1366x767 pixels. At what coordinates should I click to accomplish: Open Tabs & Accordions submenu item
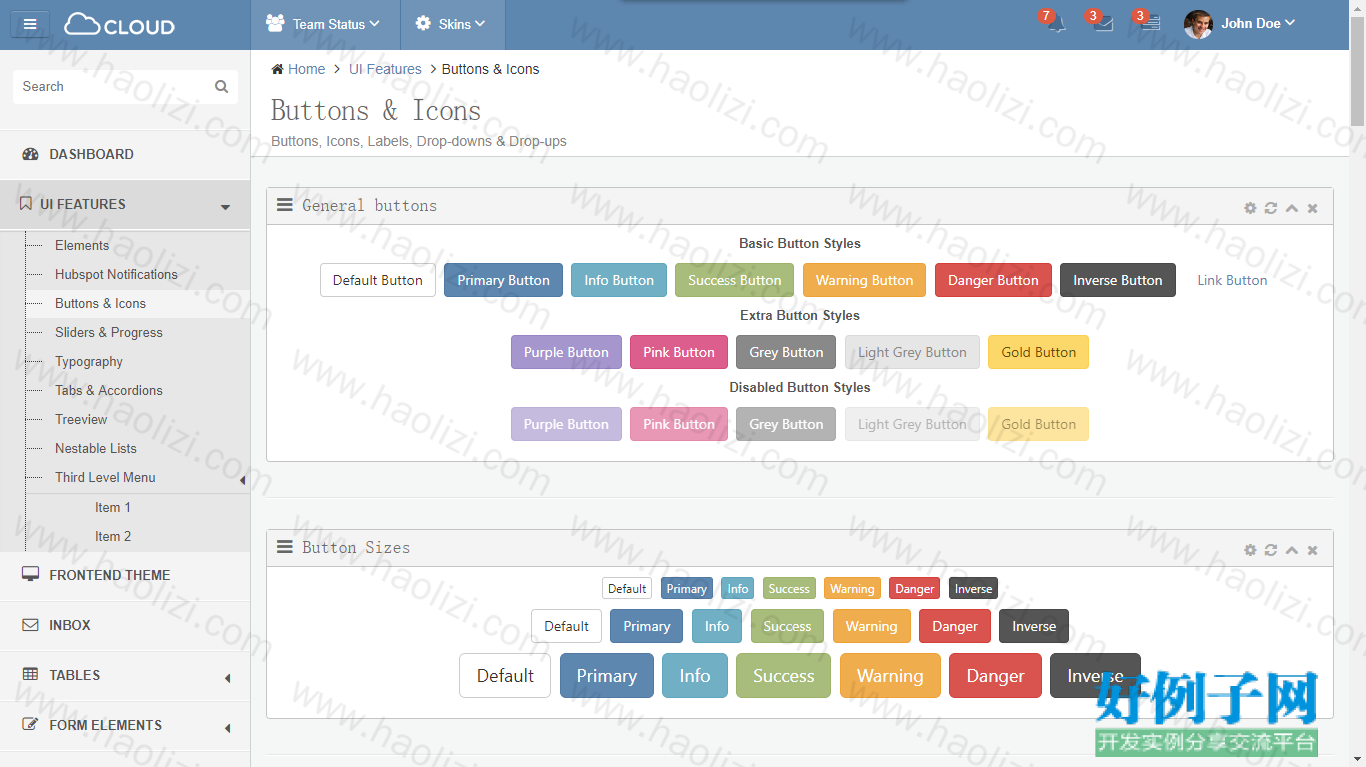[x=109, y=390]
